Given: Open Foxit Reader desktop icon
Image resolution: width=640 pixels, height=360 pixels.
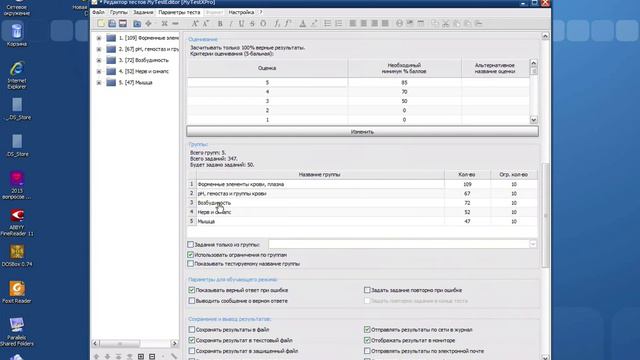Looking at the screenshot, I should pyautogui.click(x=17, y=292).
